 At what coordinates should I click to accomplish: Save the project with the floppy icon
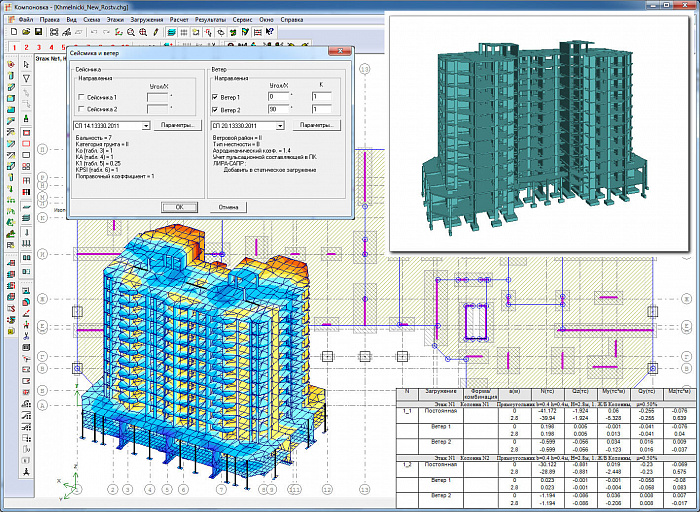(38, 32)
